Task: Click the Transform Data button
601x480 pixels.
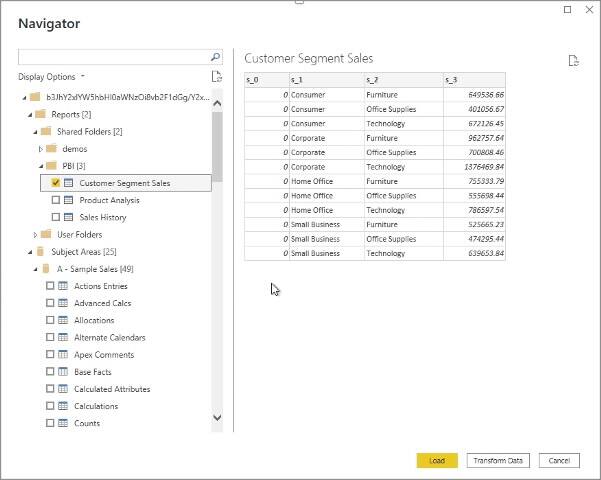Action: tap(499, 460)
